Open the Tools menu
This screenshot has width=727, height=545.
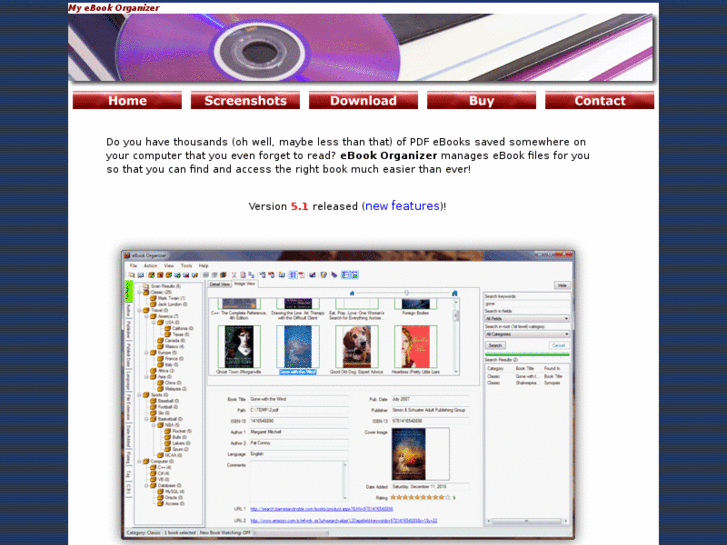pyautogui.click(x=186, y=266)
